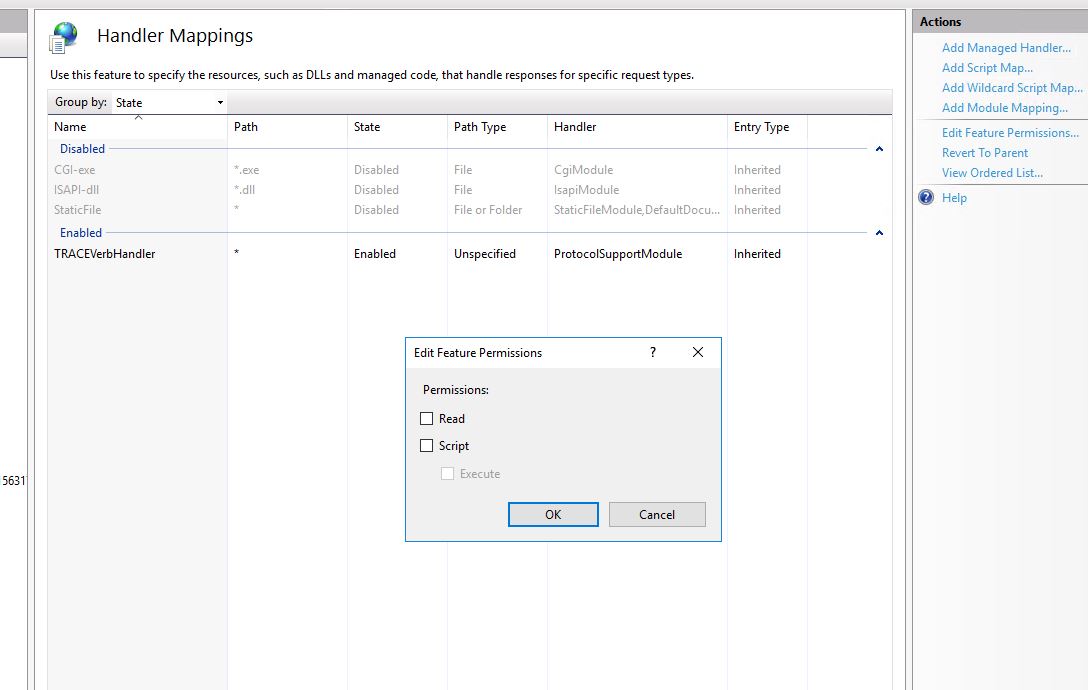Click Add Script Map link
This screenshot has width=1088, height=690.
click(x=987, y=68)
